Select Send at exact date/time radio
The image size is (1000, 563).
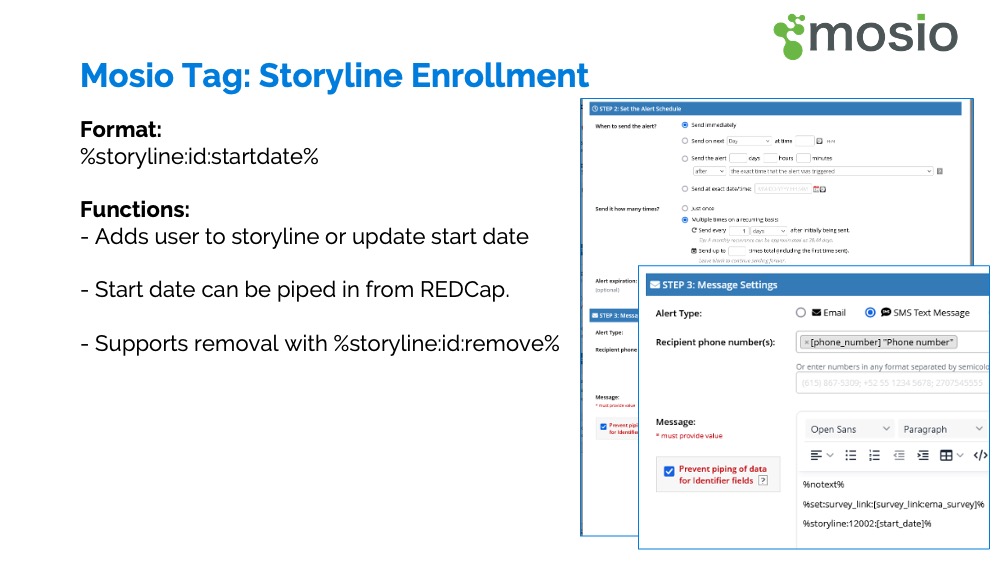(685, 189)
